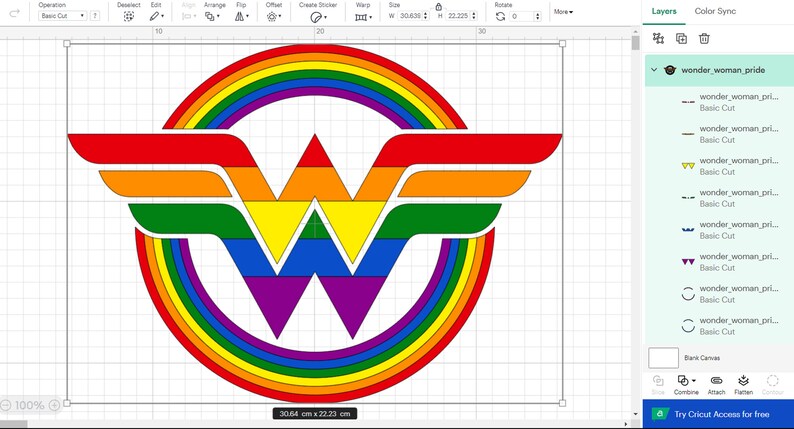794x429 pixels.
Task: Switch to the Layers tab
Action: point(664,11)
